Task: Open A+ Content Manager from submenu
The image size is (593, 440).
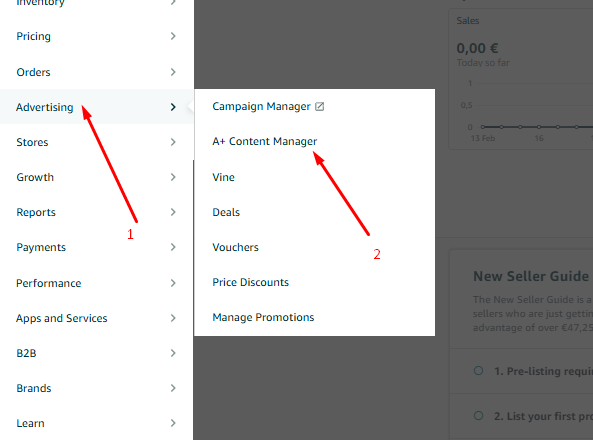Action: (x=265, y=141)
